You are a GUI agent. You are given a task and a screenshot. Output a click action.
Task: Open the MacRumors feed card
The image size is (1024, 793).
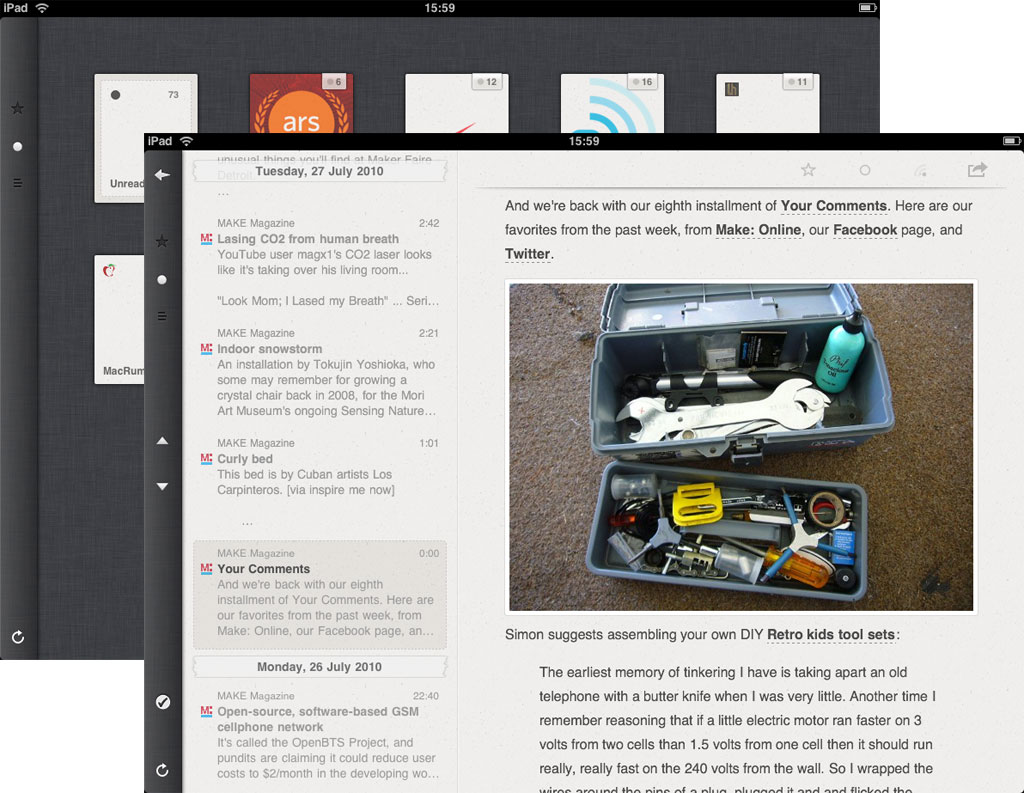120,319
